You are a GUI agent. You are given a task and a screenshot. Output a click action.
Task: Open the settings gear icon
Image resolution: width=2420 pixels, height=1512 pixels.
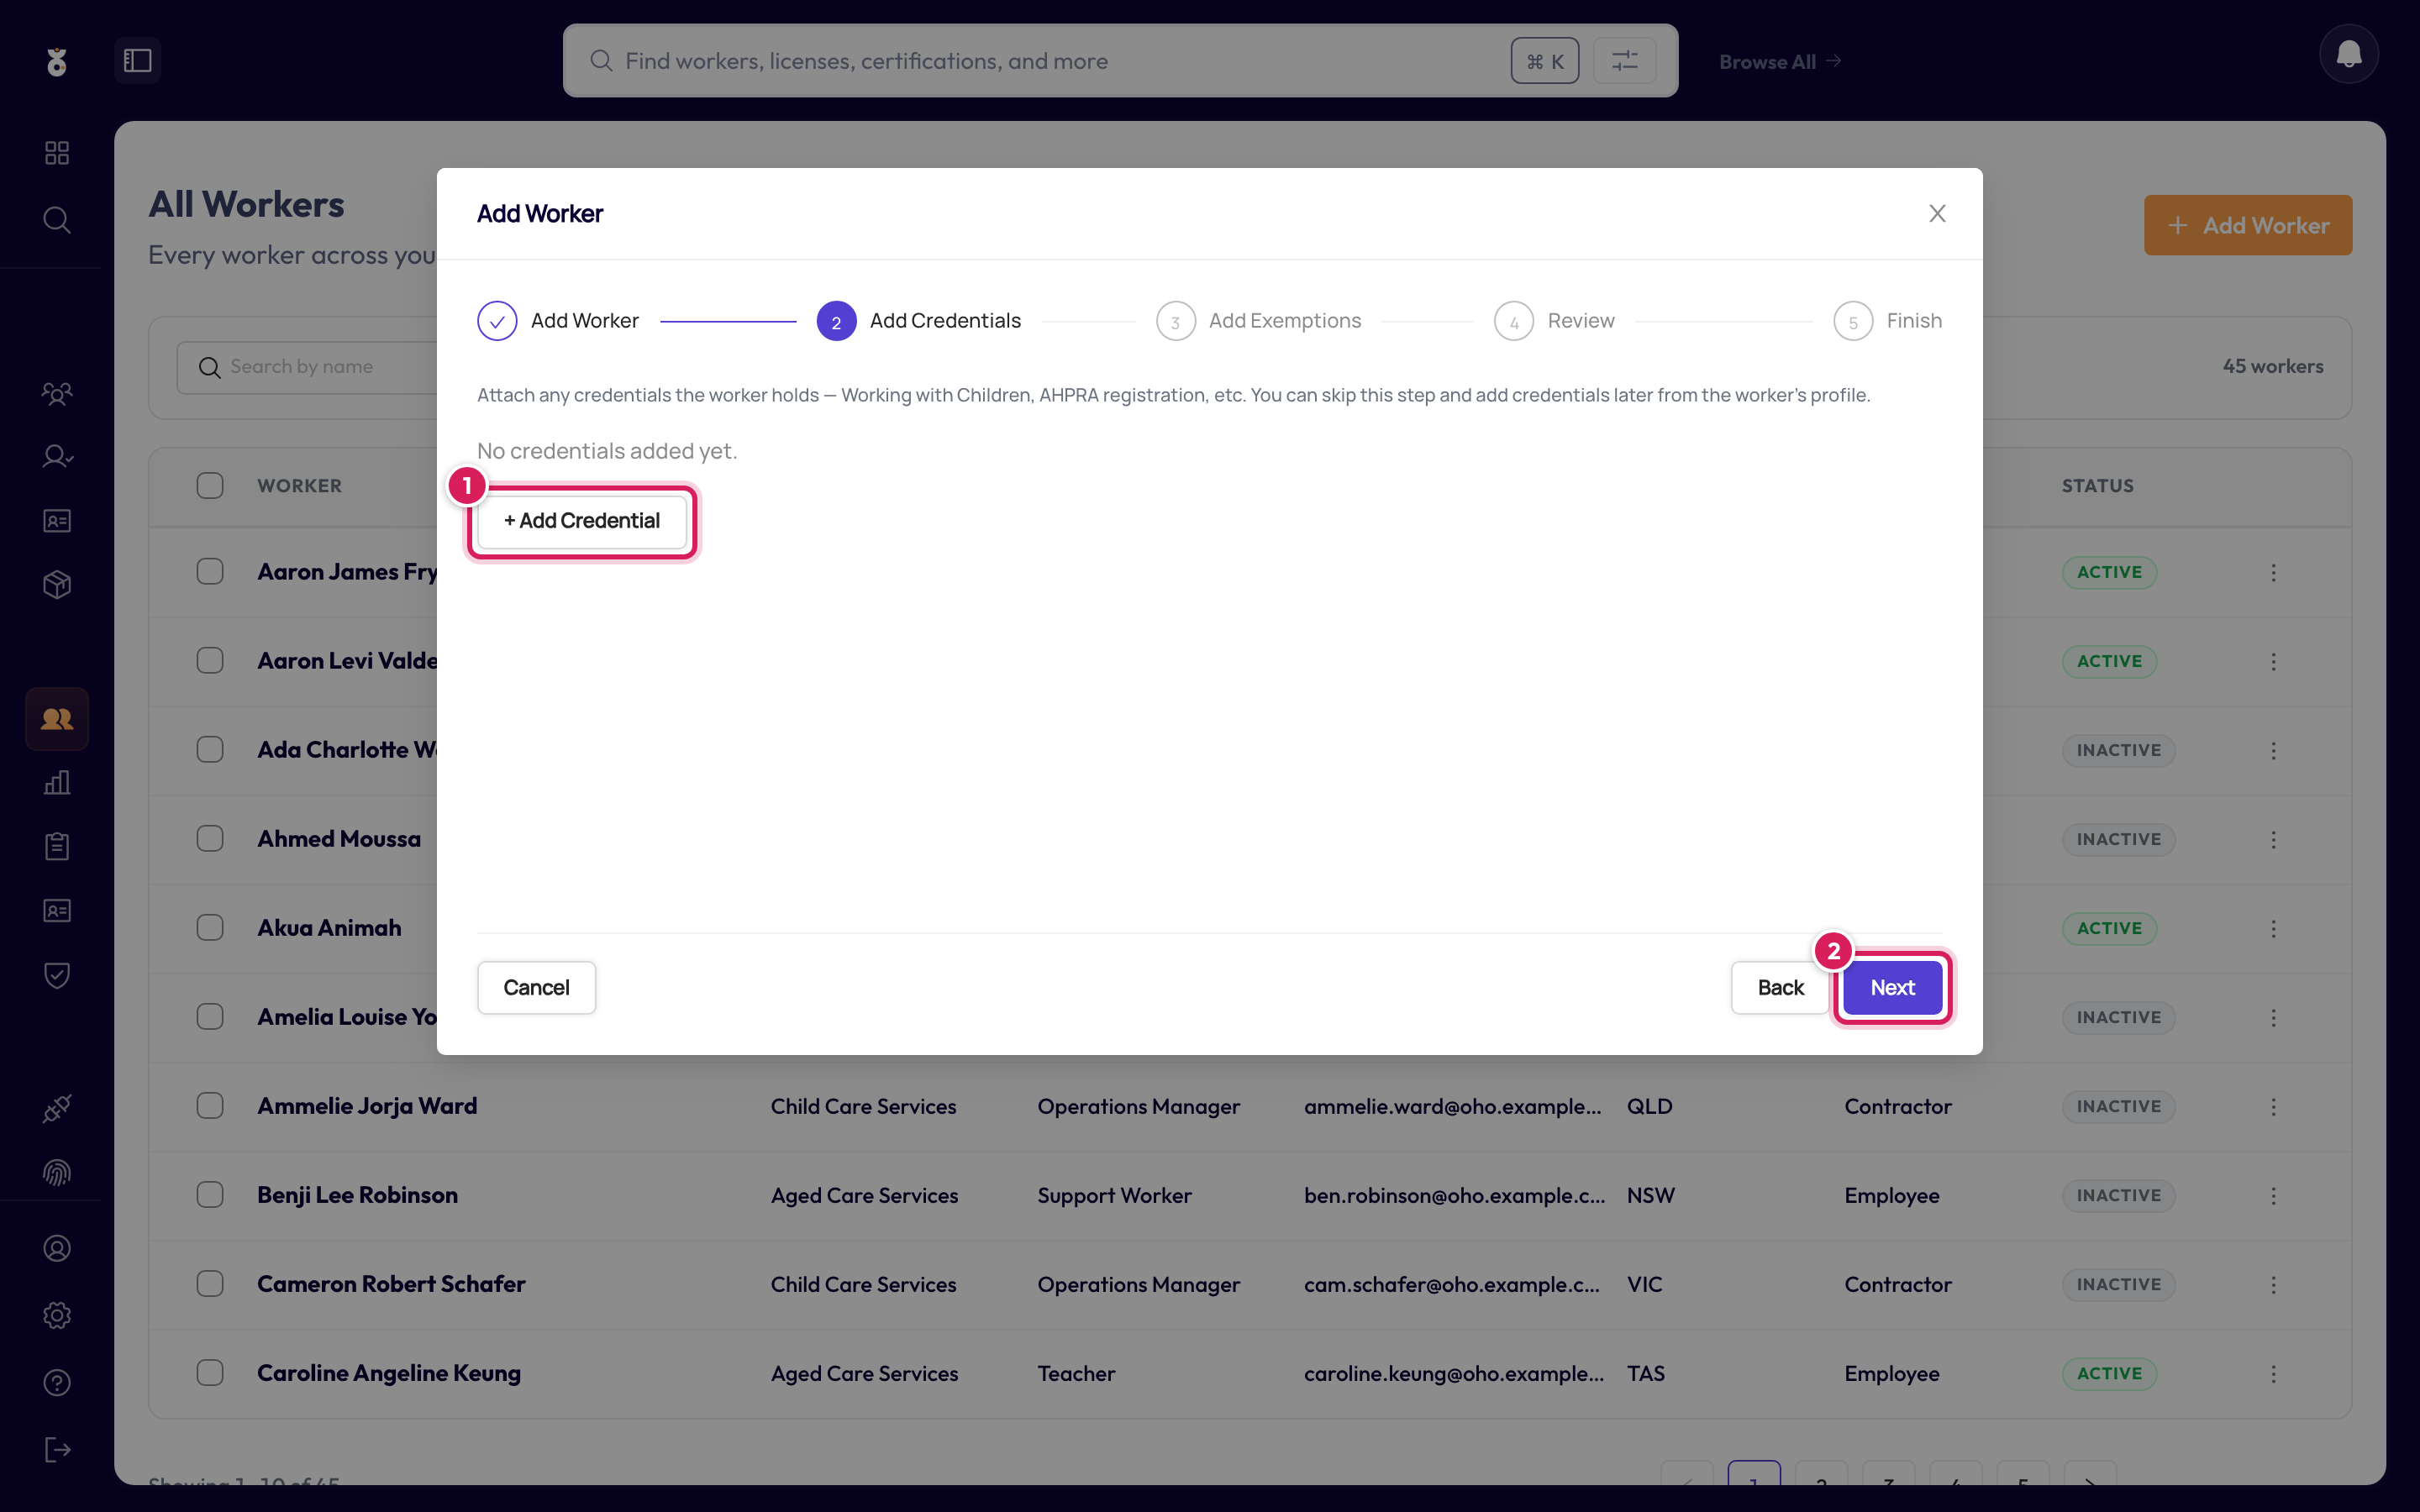click(x=57, y=1315)
